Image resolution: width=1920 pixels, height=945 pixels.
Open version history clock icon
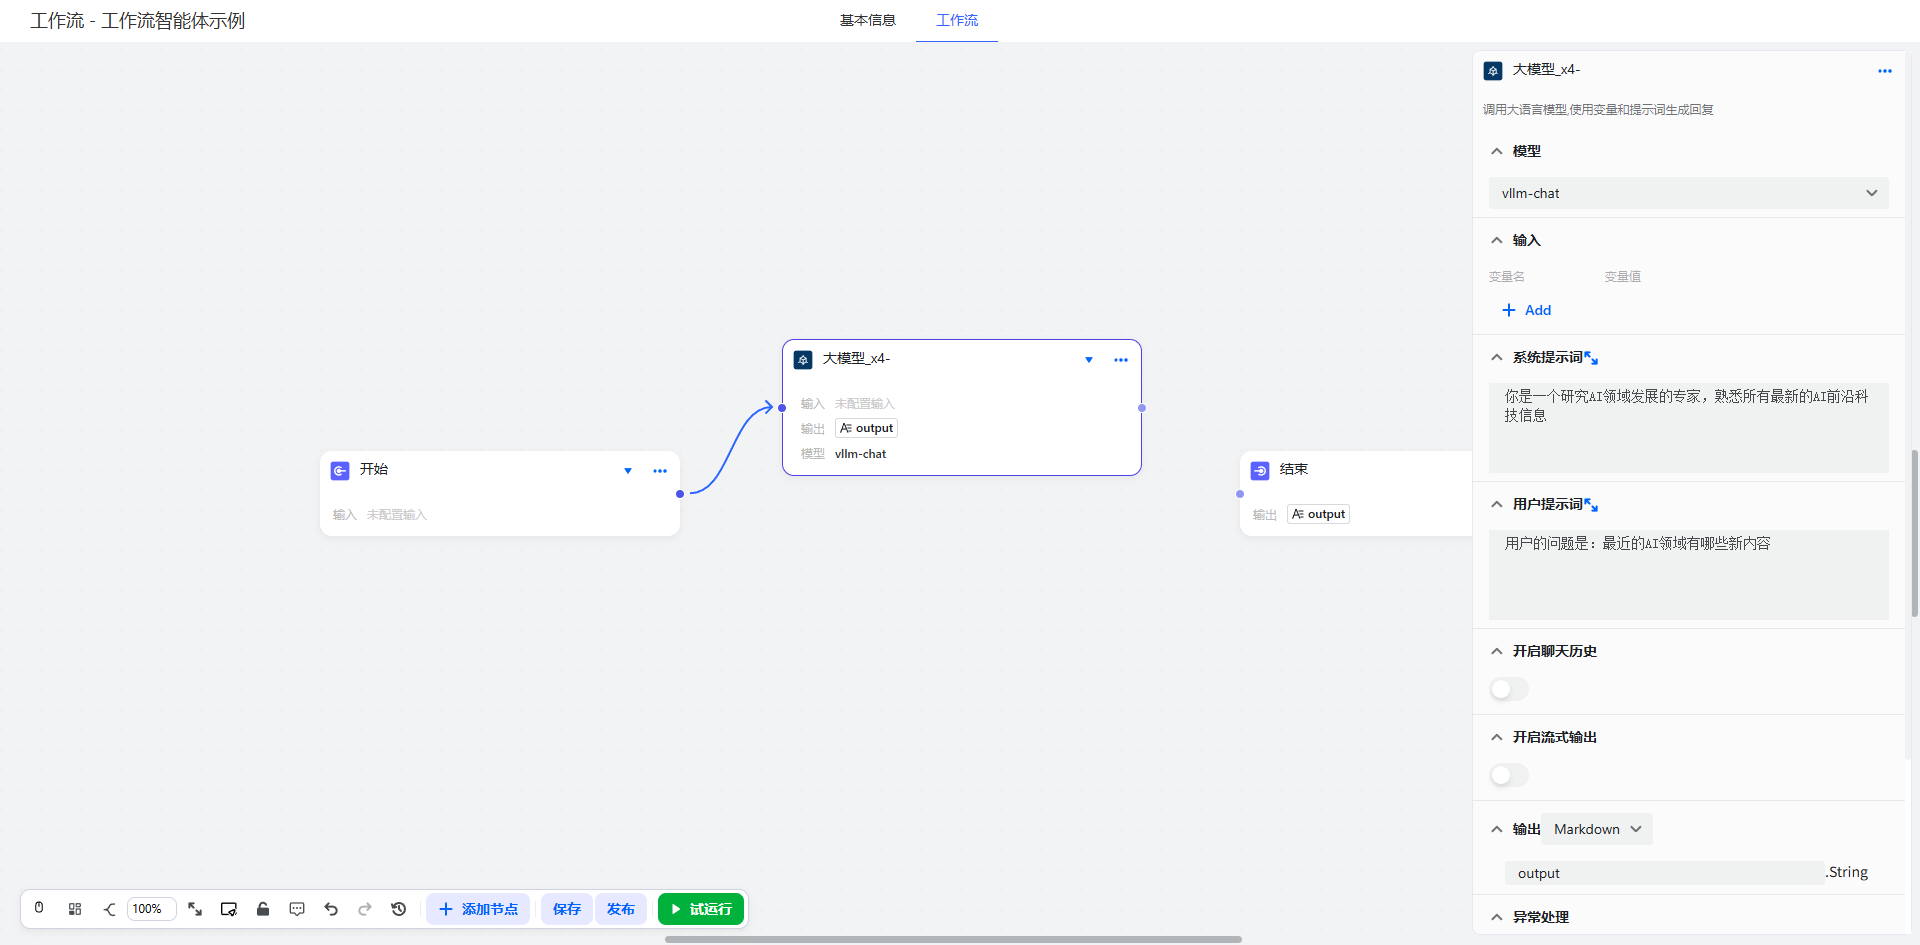(x=399, y=909)
